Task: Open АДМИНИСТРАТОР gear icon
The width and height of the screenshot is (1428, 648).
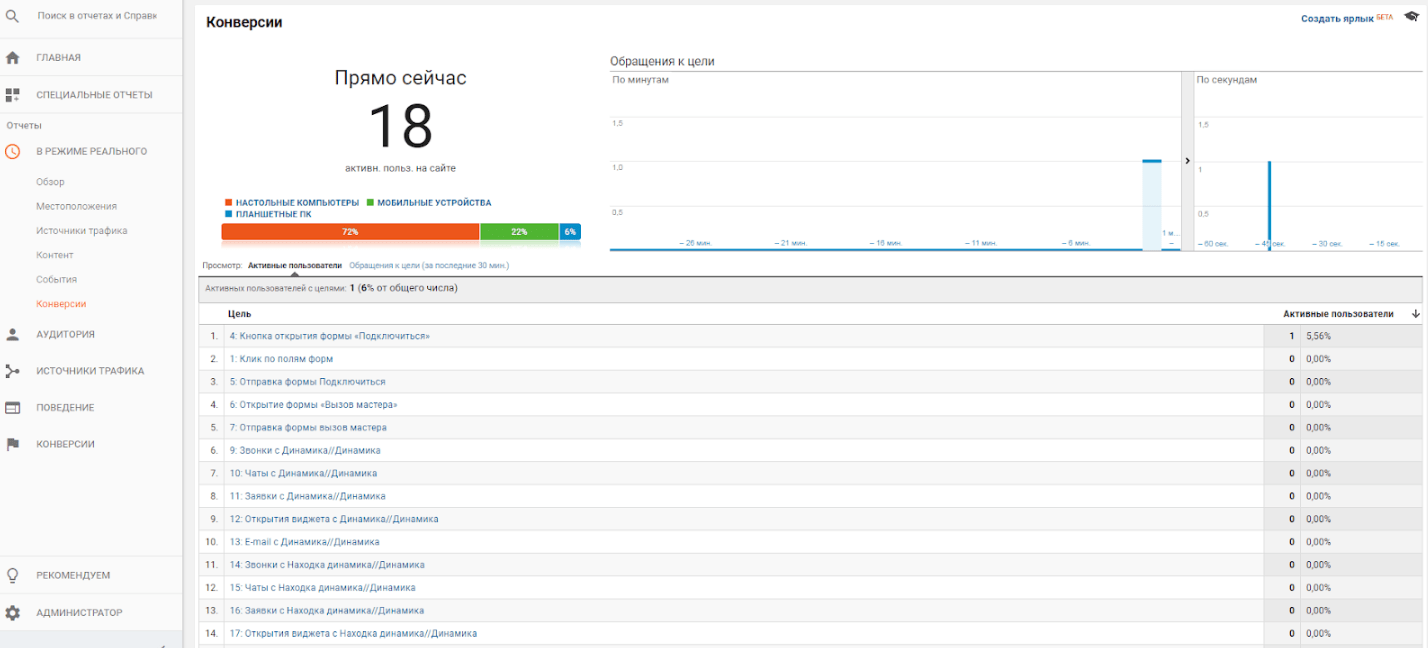Action: [12, 612]
